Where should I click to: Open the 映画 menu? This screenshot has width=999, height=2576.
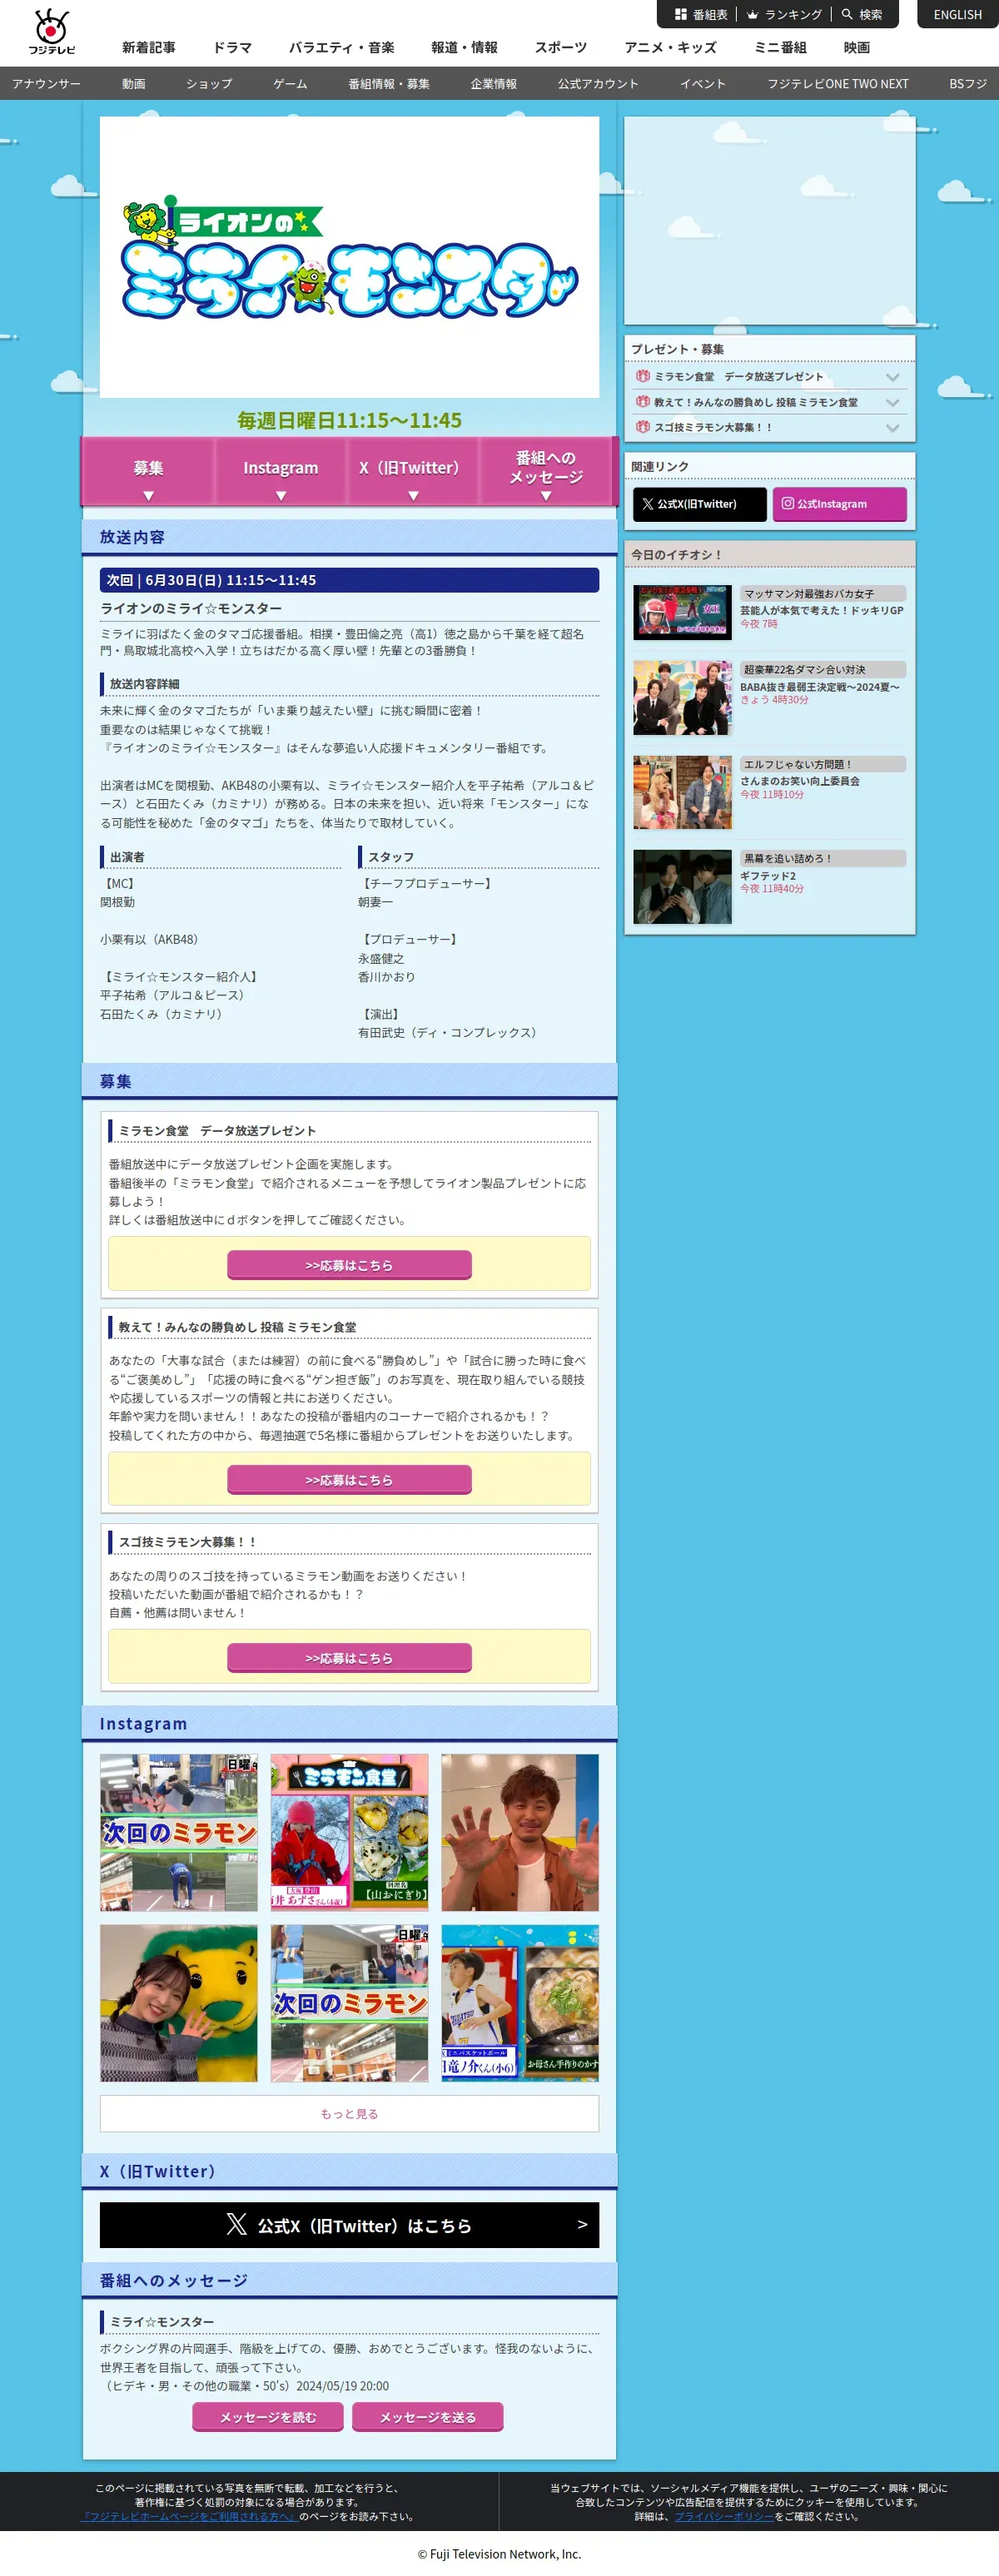pos(856,47)
